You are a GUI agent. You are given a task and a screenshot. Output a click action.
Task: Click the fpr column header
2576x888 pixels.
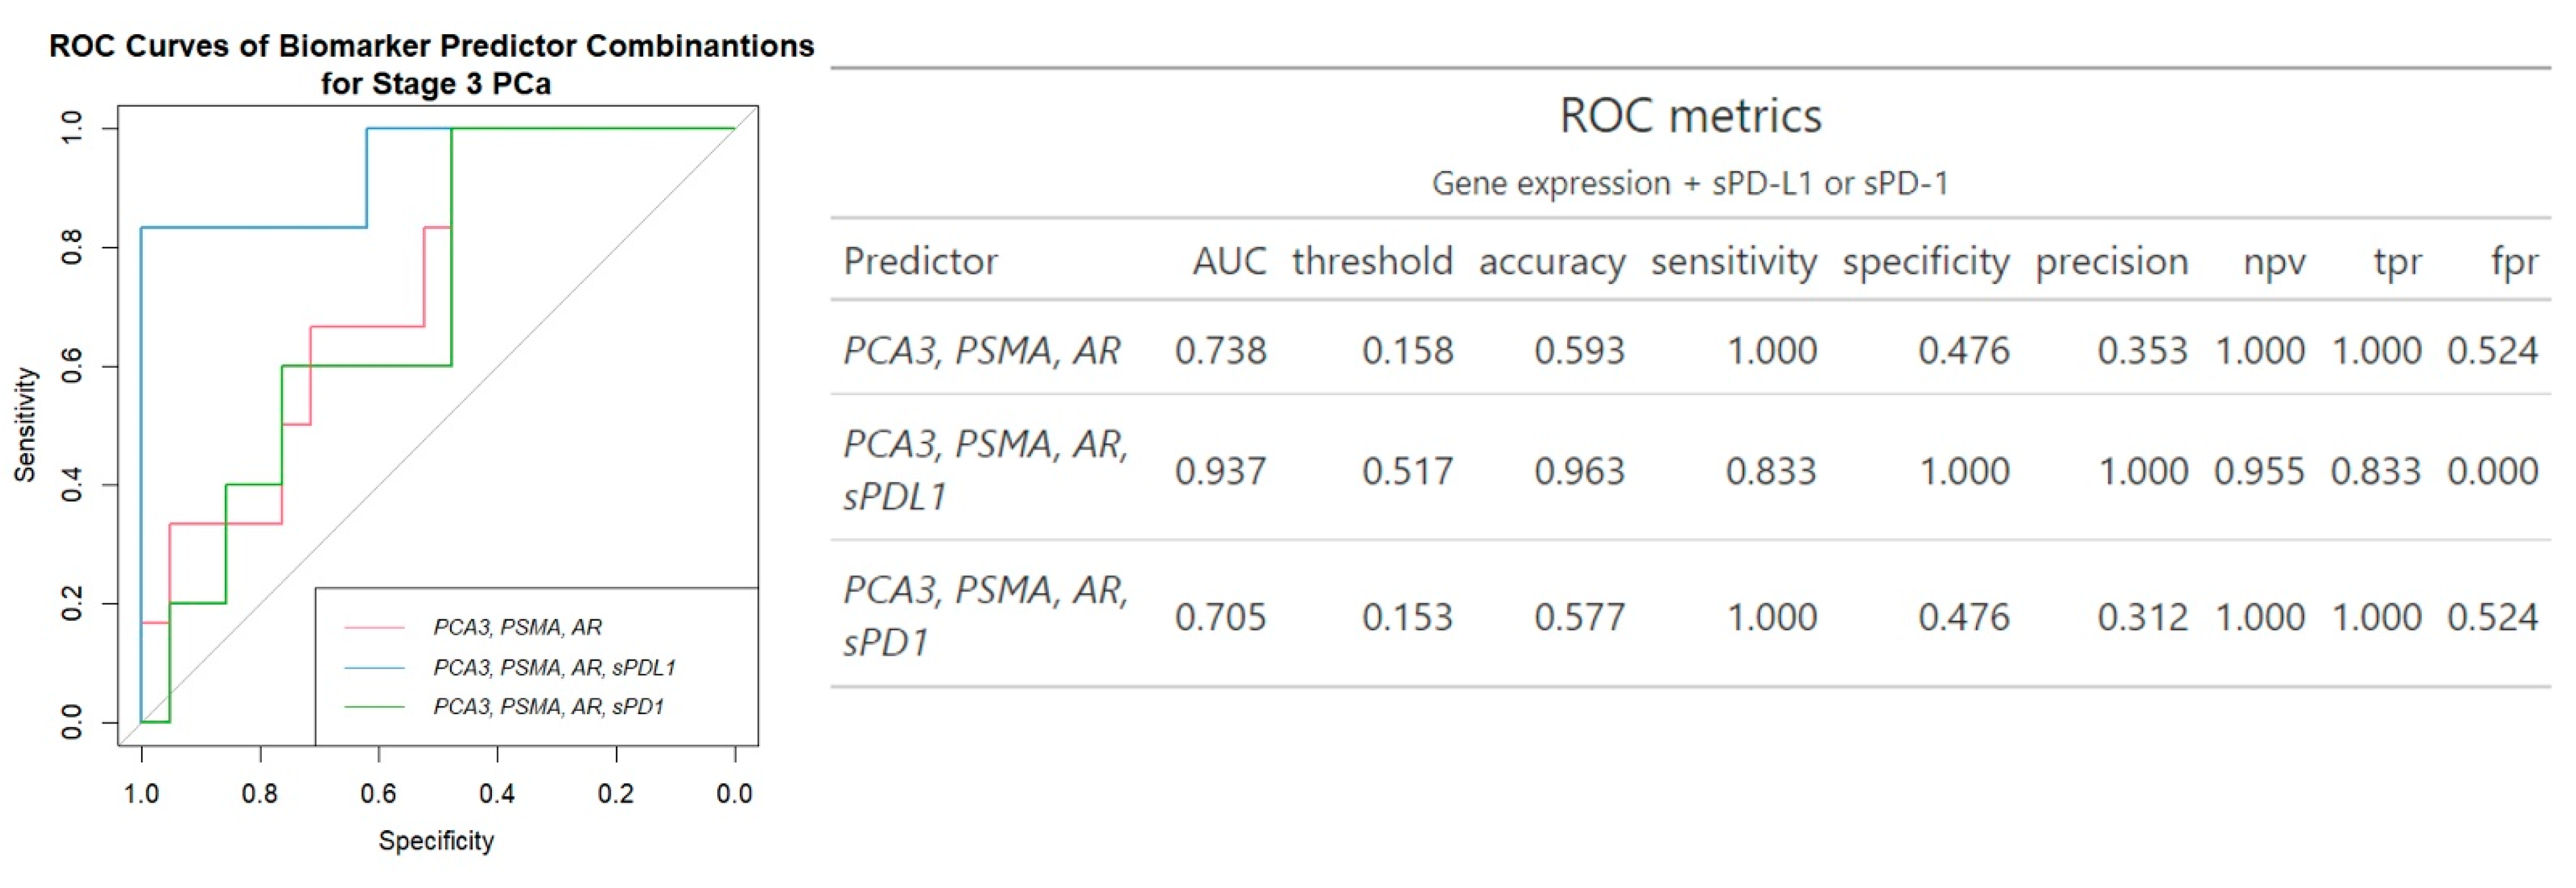point(2514,262)
